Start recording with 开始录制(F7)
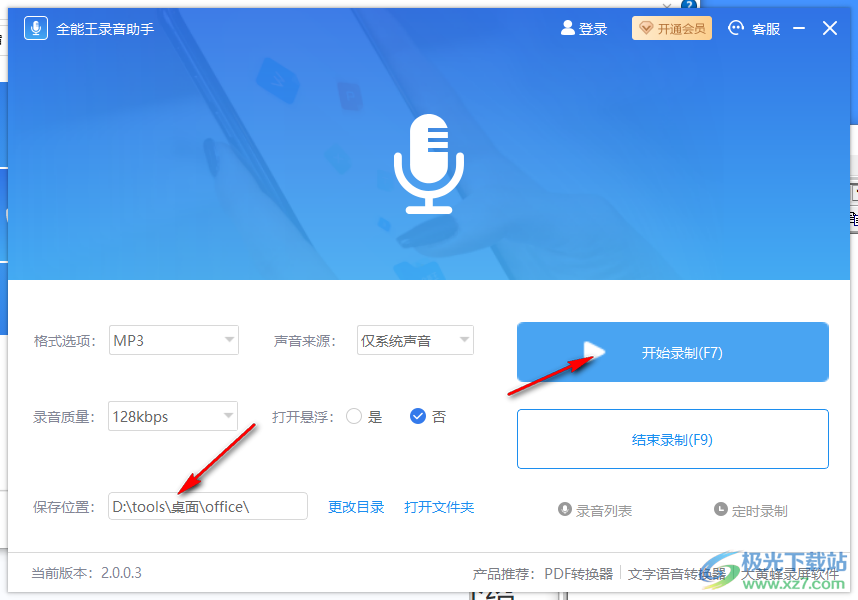The image size is (858, 600). click(x=672, y=352)
